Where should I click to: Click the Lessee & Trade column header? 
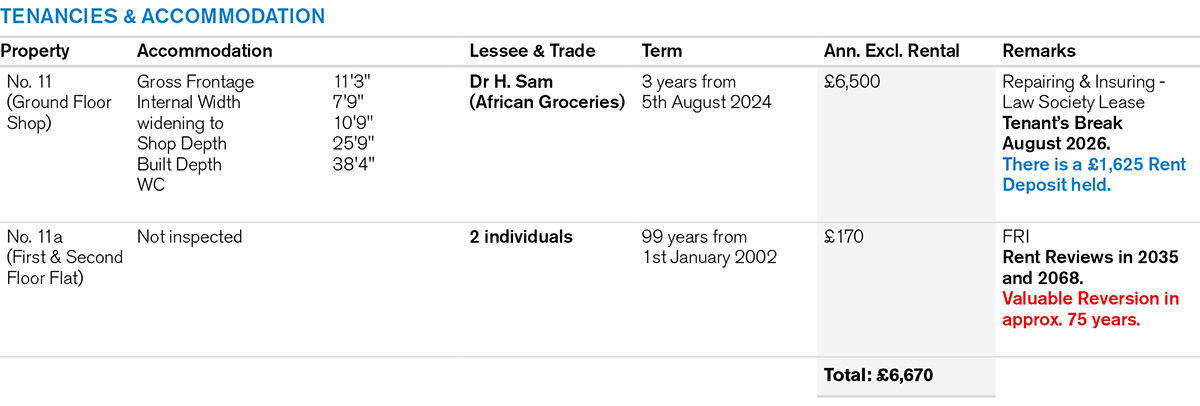532,51
